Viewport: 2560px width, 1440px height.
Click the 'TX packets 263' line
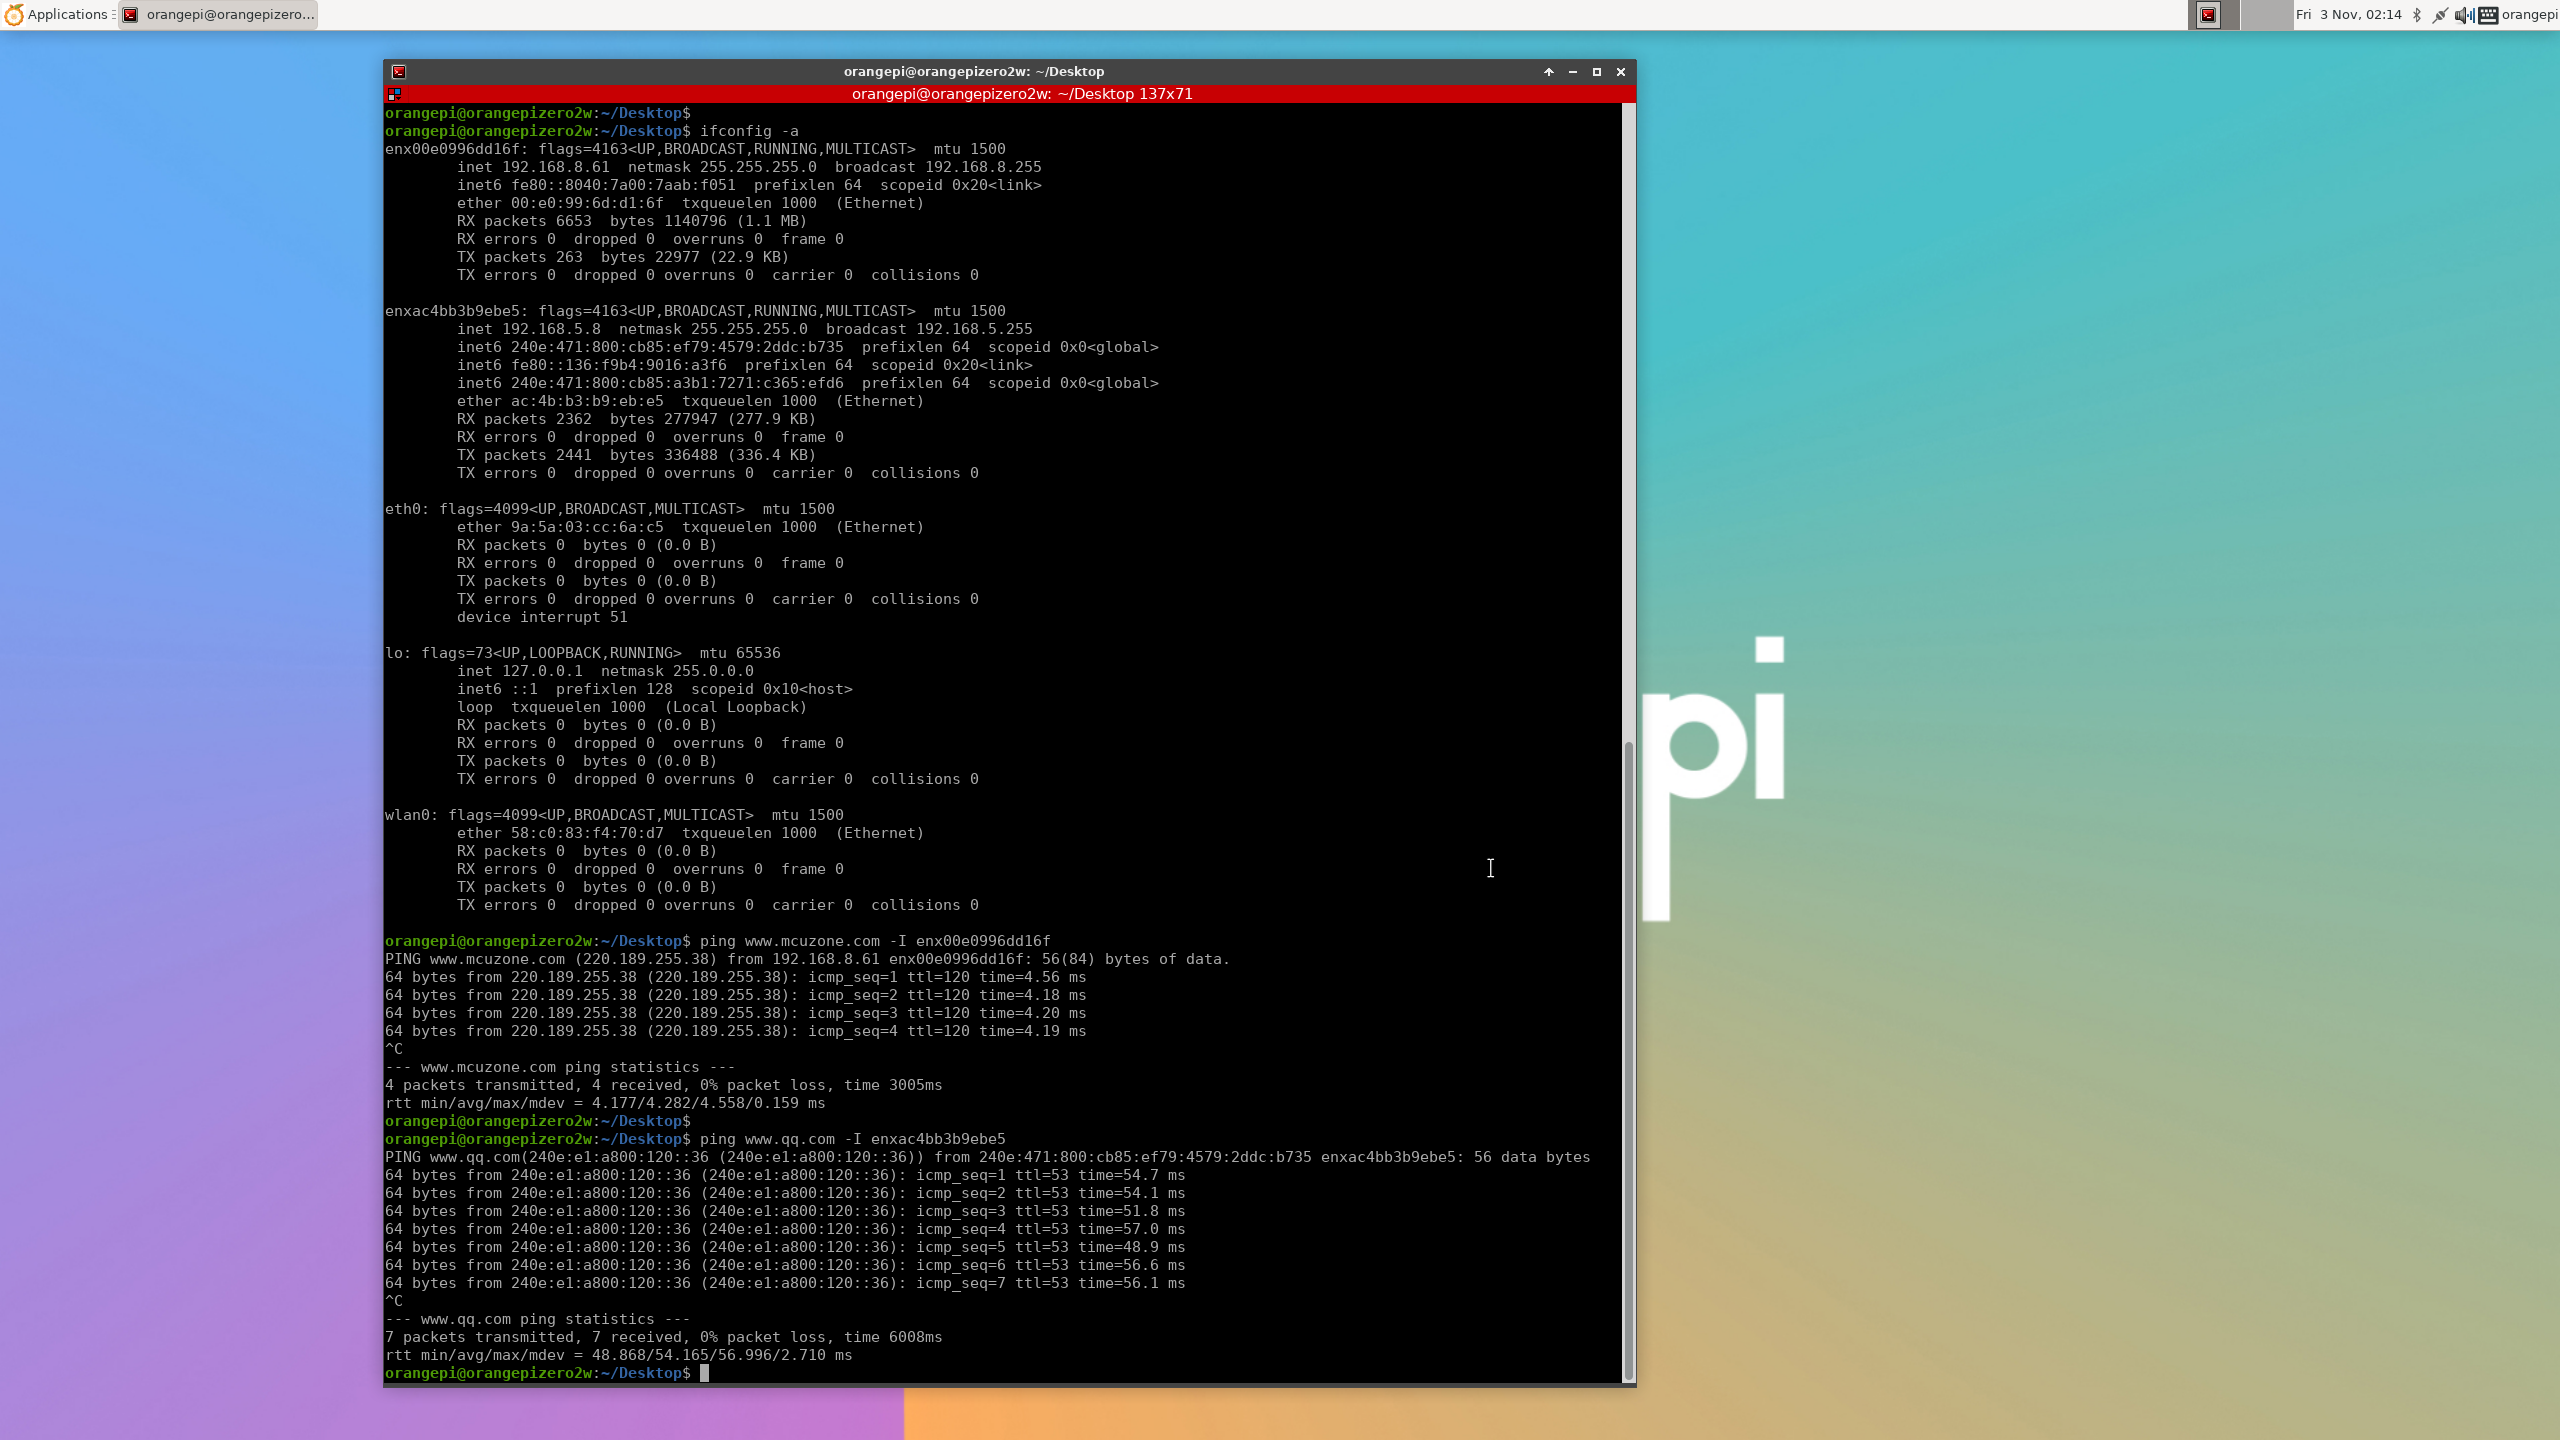coord(623,257)
